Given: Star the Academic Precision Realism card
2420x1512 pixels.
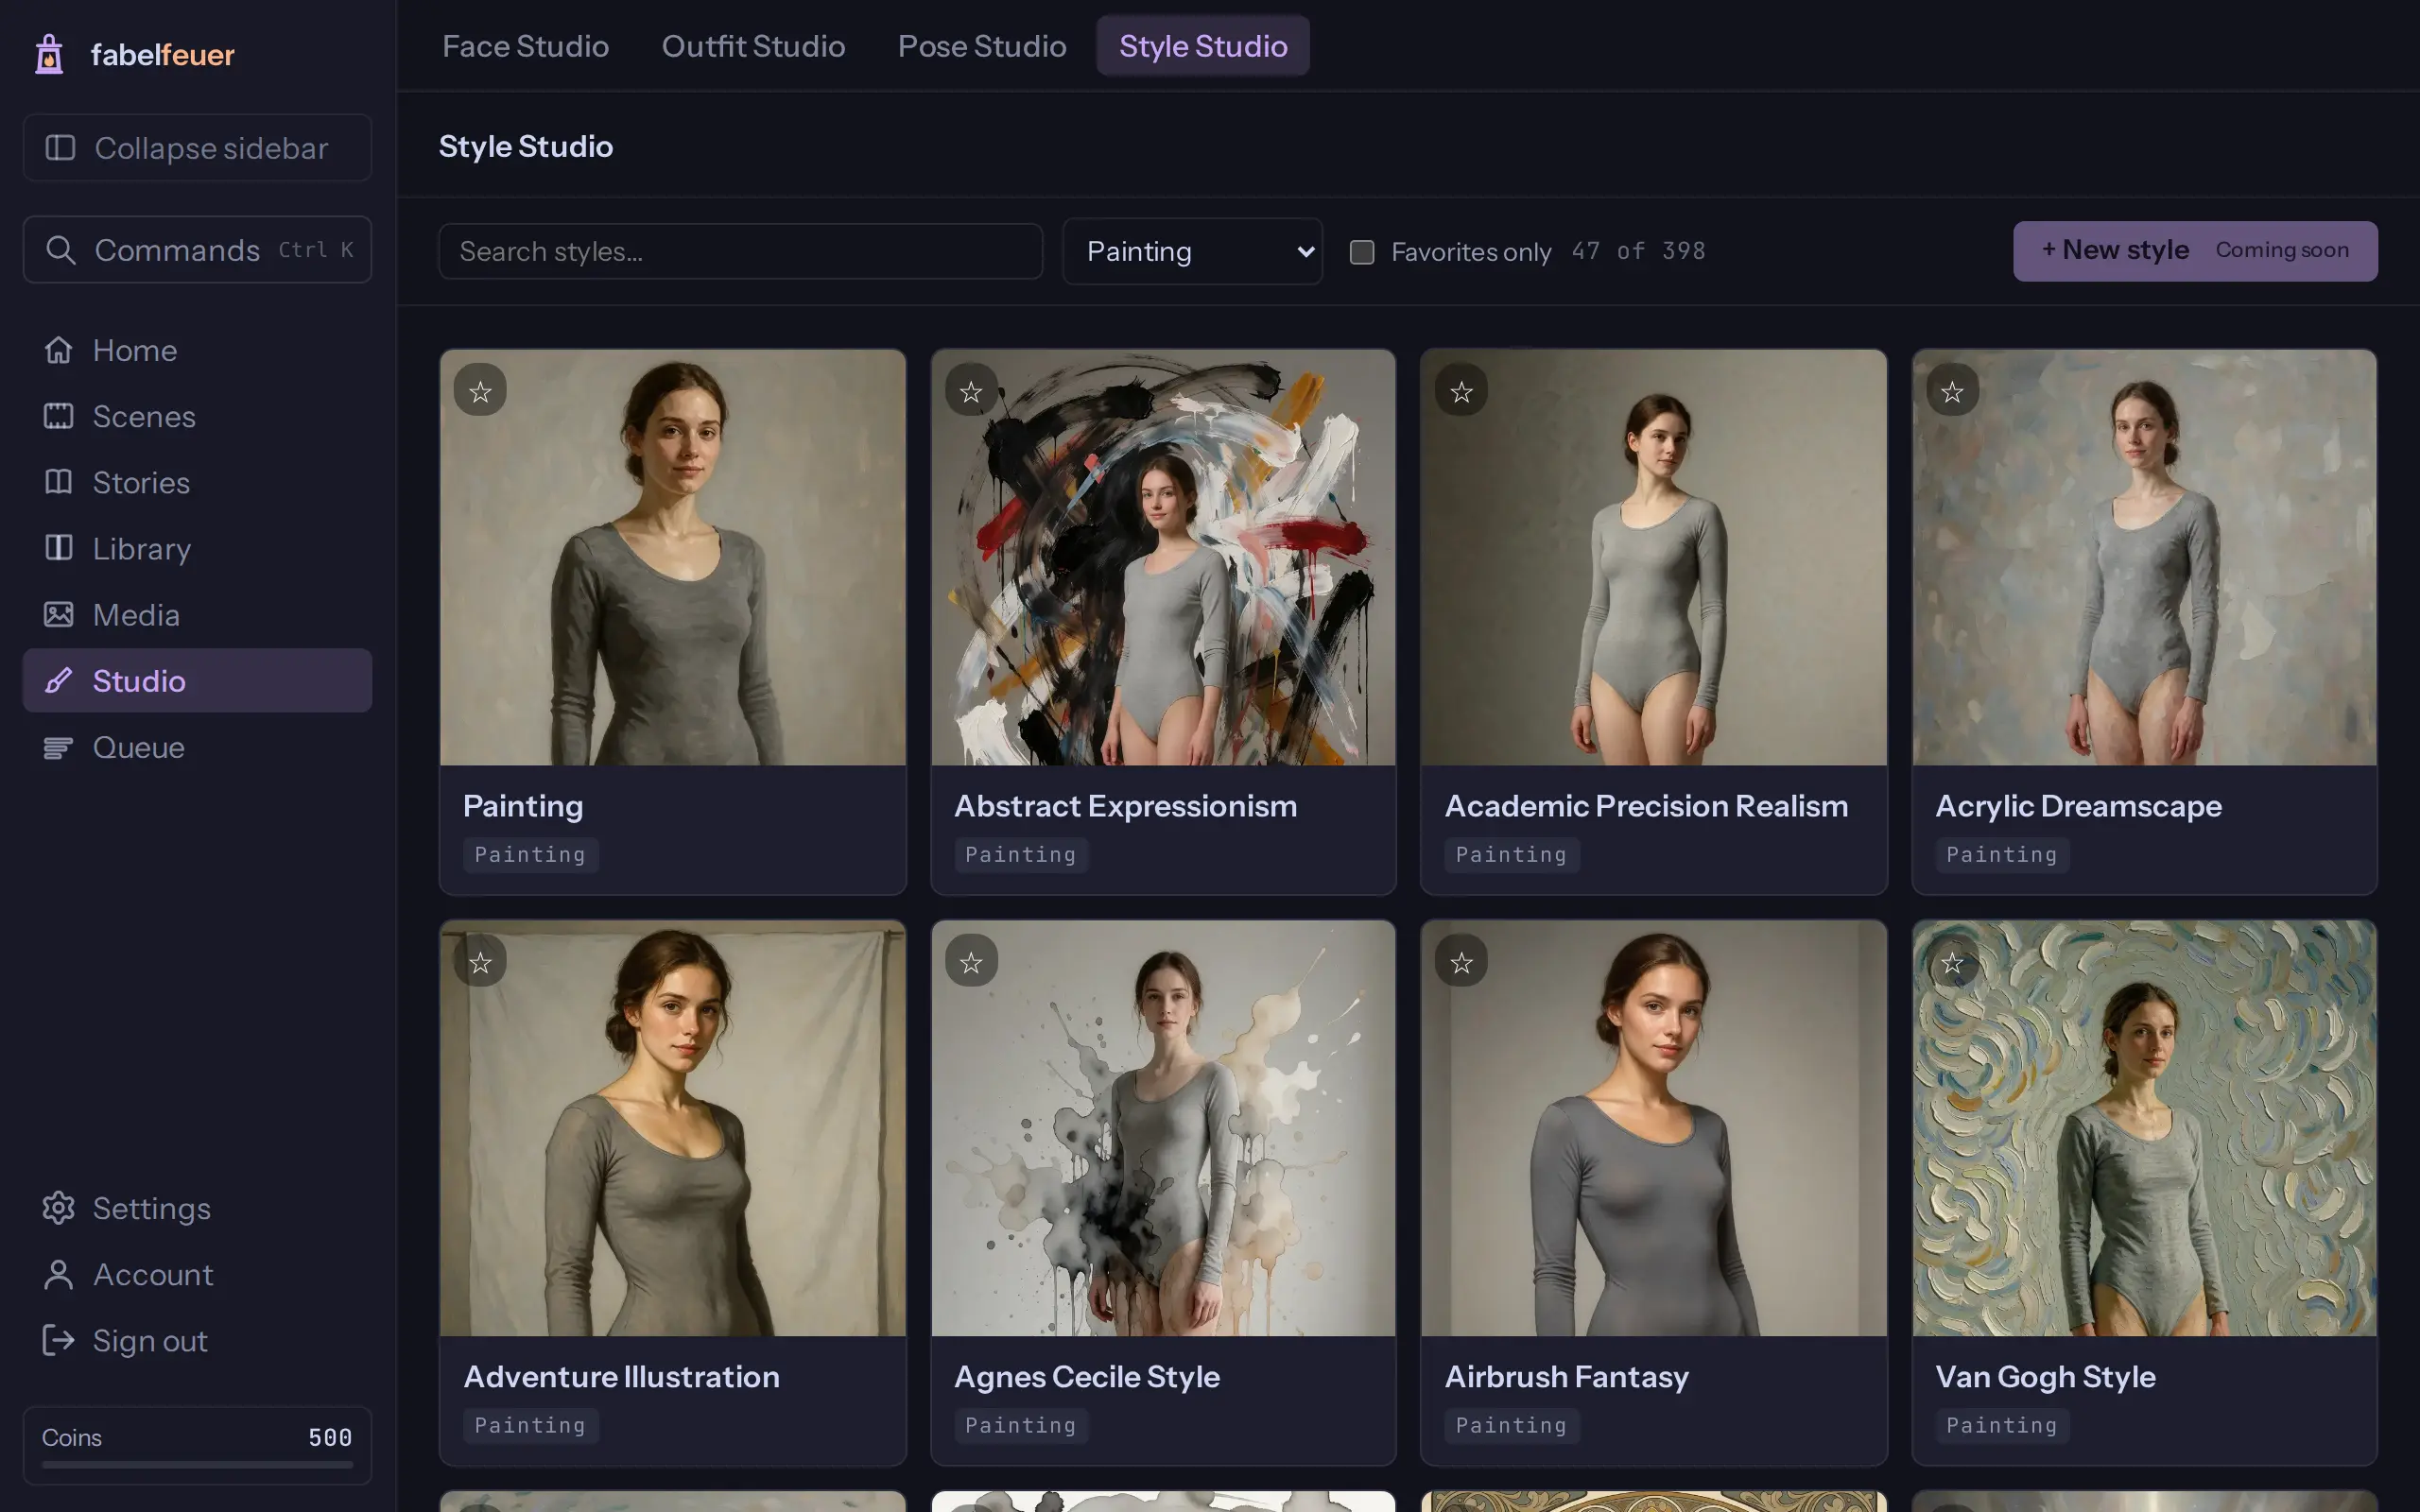Looking at the screenshot, I should point(1461,391).
